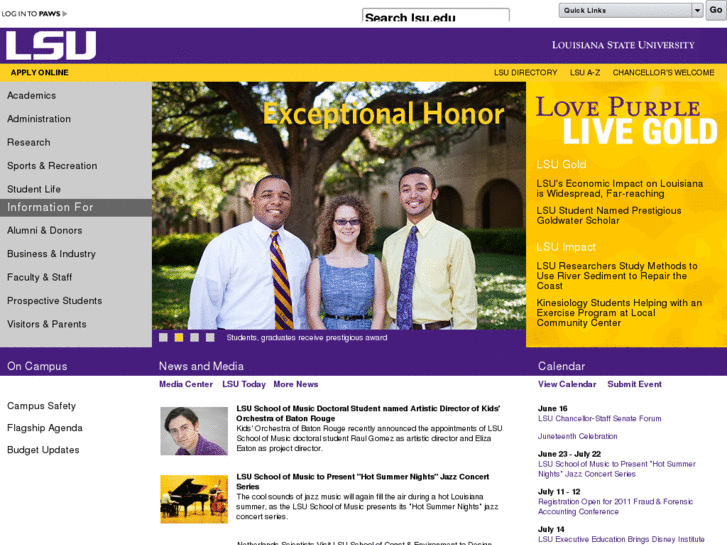The width and height of the screenshot is (727, 545).
Task: Switch to LSU Today
Action: pos(244,384)
